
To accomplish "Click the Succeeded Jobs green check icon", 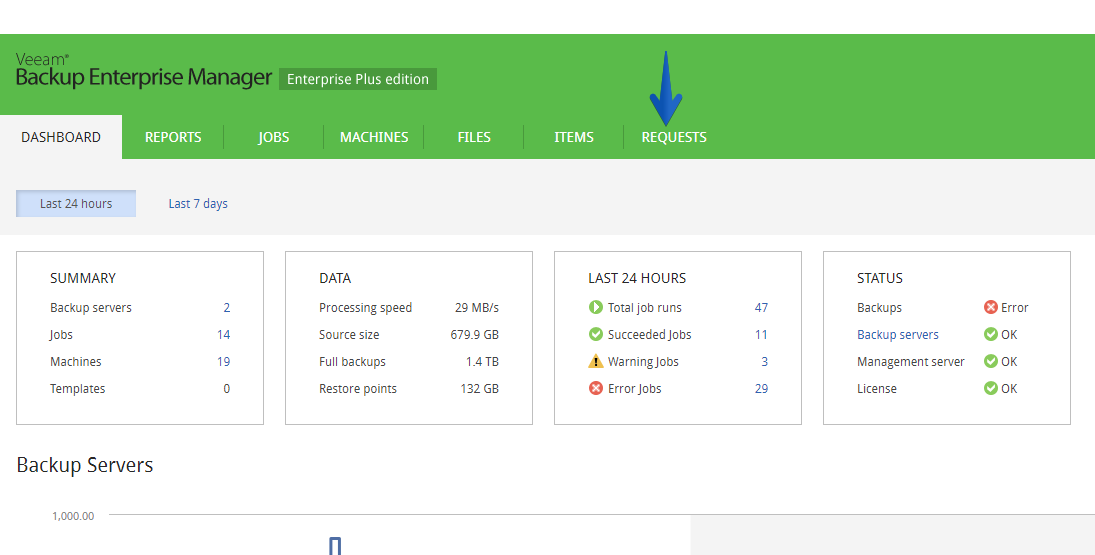I will click(596, 334).
